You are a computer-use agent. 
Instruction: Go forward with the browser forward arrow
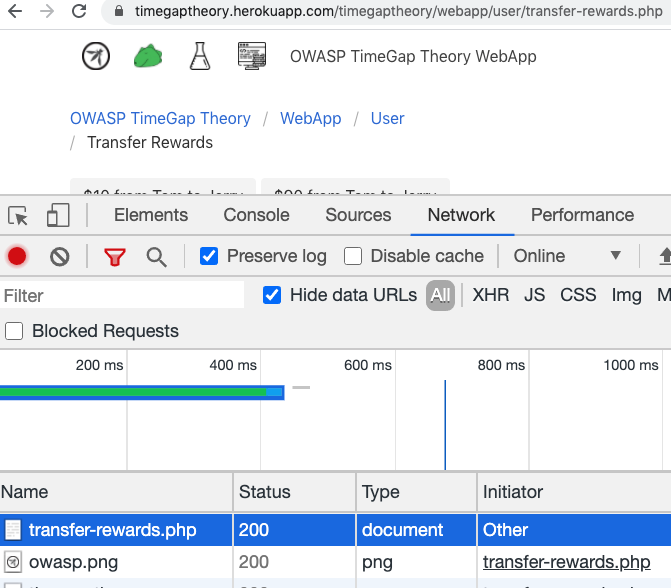click(x=47, y=11)
